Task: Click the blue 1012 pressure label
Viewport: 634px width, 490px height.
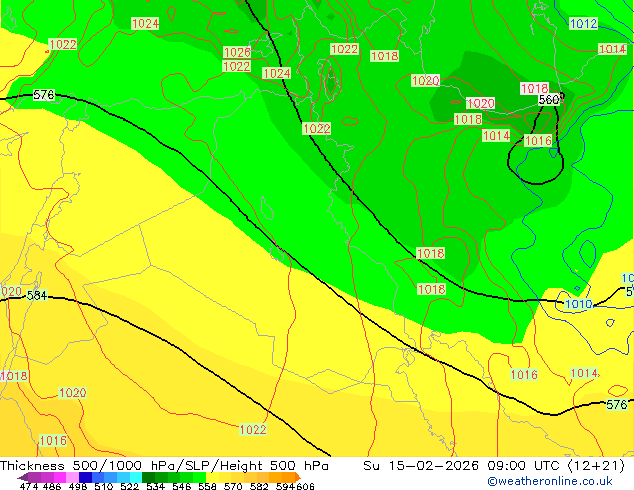Action: [x=583, y=23]
